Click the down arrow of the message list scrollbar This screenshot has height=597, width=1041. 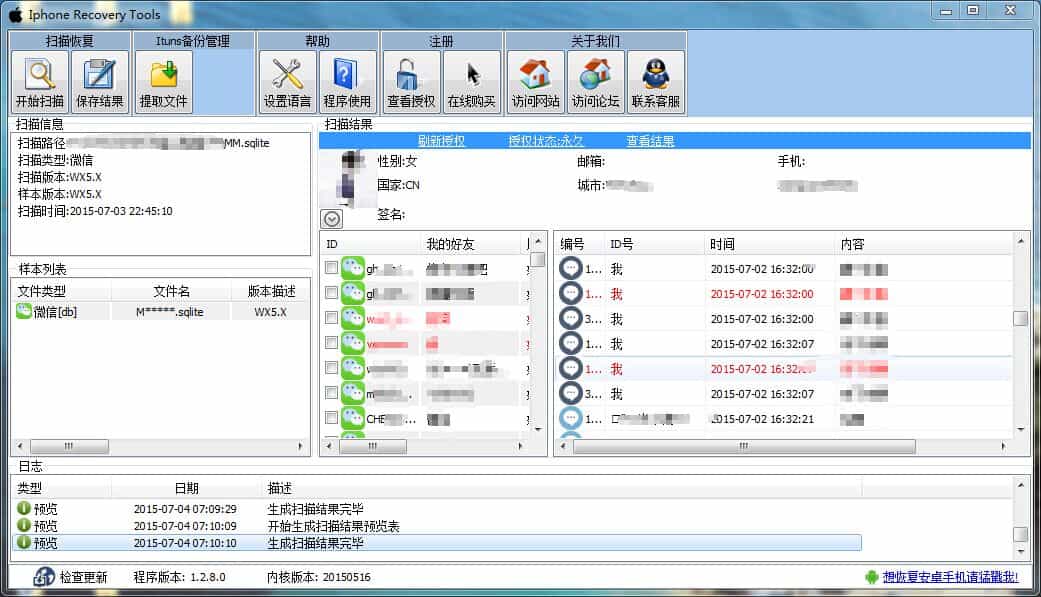coord(1020,430)
